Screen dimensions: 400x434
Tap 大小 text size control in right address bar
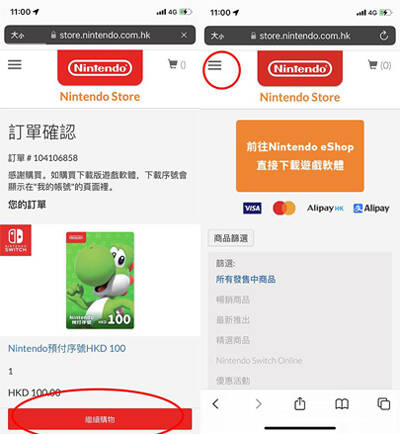pos(217,36)
